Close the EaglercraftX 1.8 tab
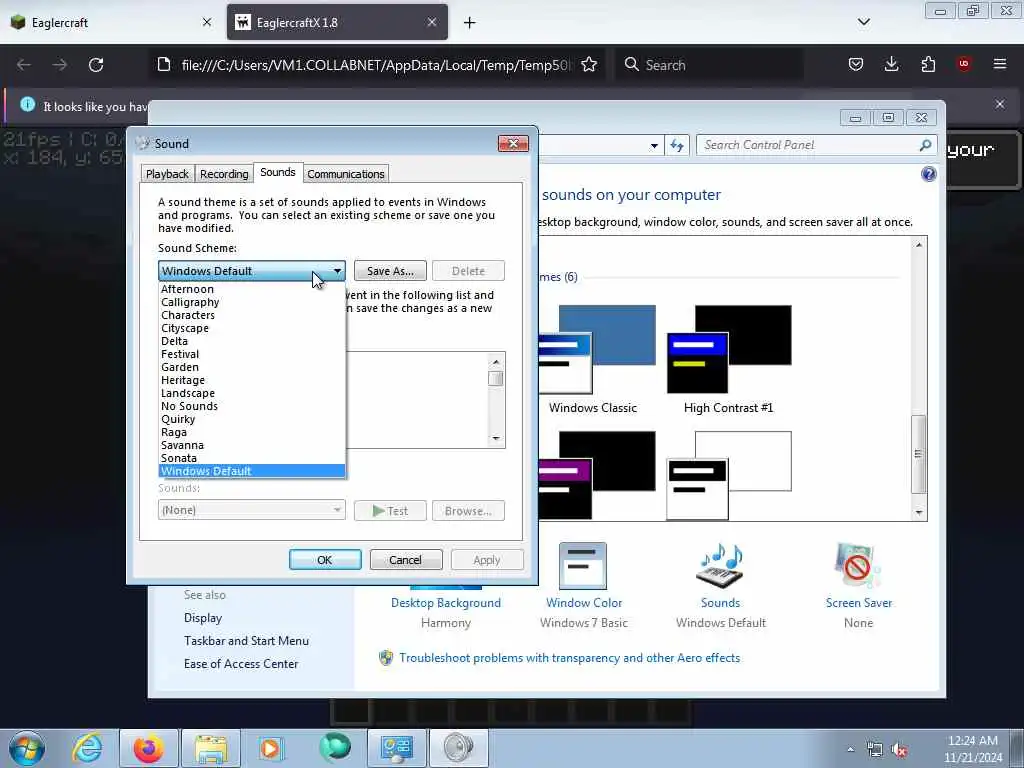This screenshot has width=1024, height=768. 432,22
